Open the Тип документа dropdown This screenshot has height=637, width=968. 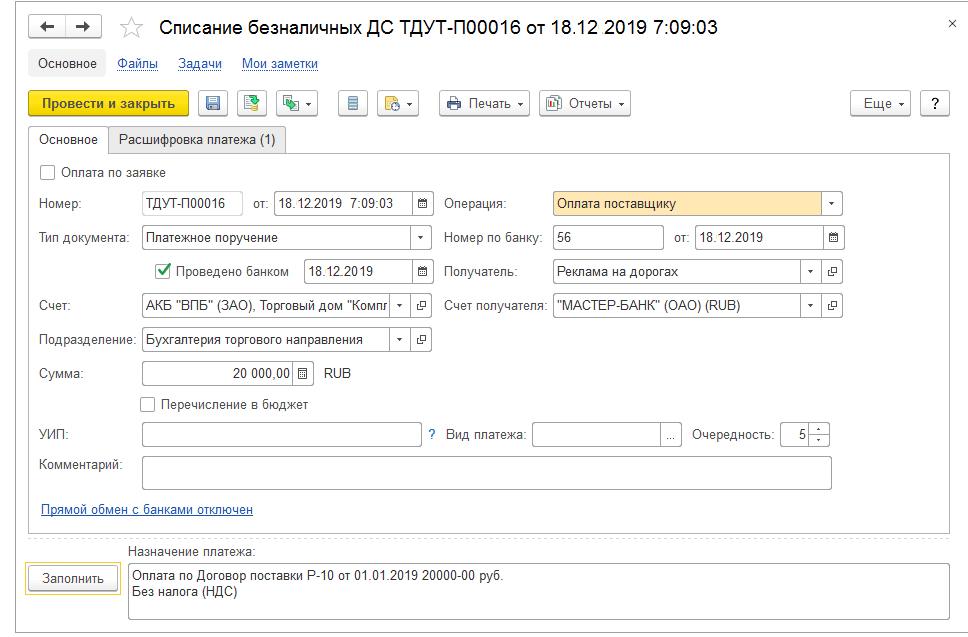click(420, 238)
